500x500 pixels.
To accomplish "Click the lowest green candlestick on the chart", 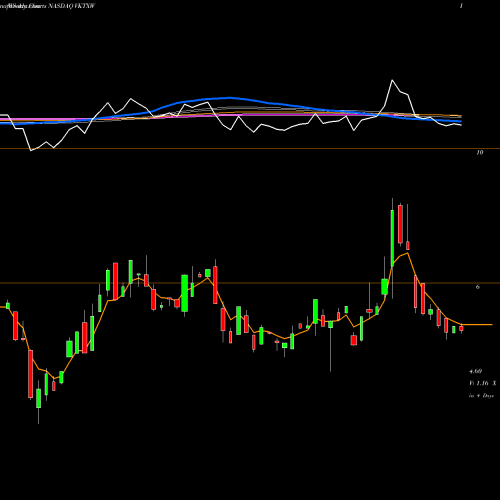I will [x=39, y=398].
